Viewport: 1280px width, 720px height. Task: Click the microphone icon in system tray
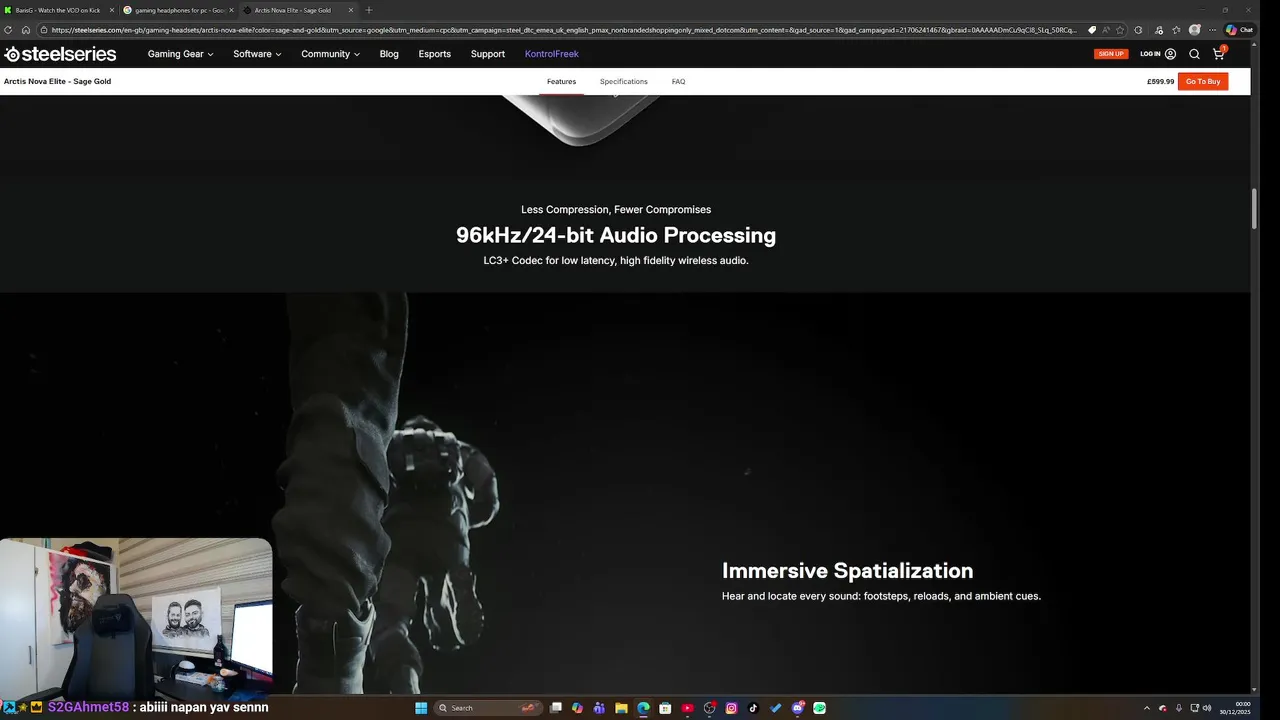coord(1179,708)
